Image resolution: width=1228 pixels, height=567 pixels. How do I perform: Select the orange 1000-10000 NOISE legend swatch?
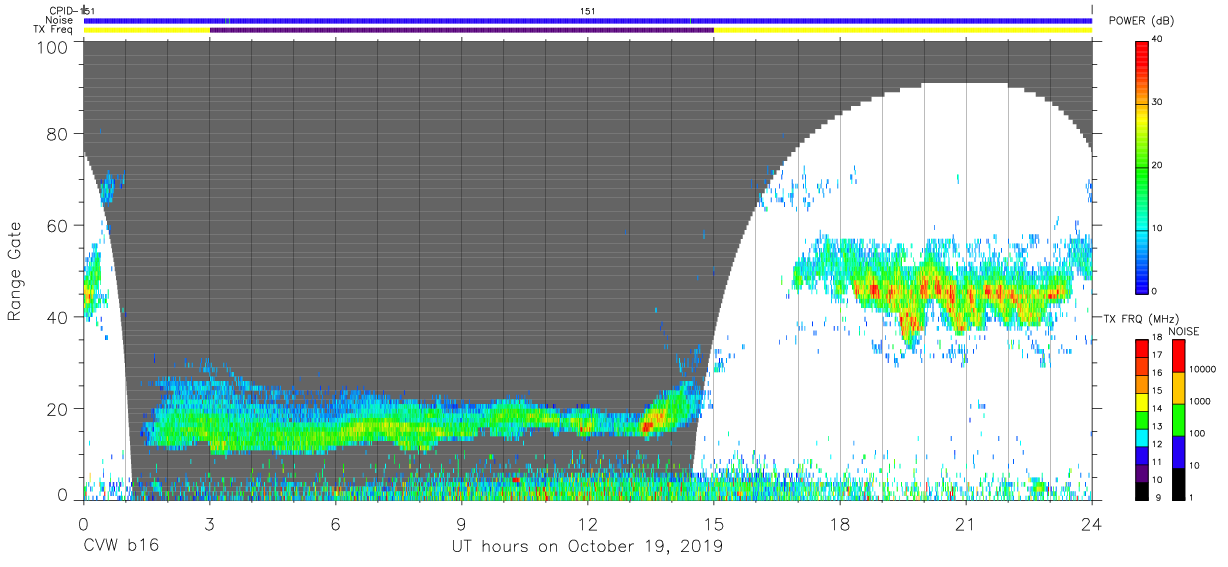tap(1178, 388)
